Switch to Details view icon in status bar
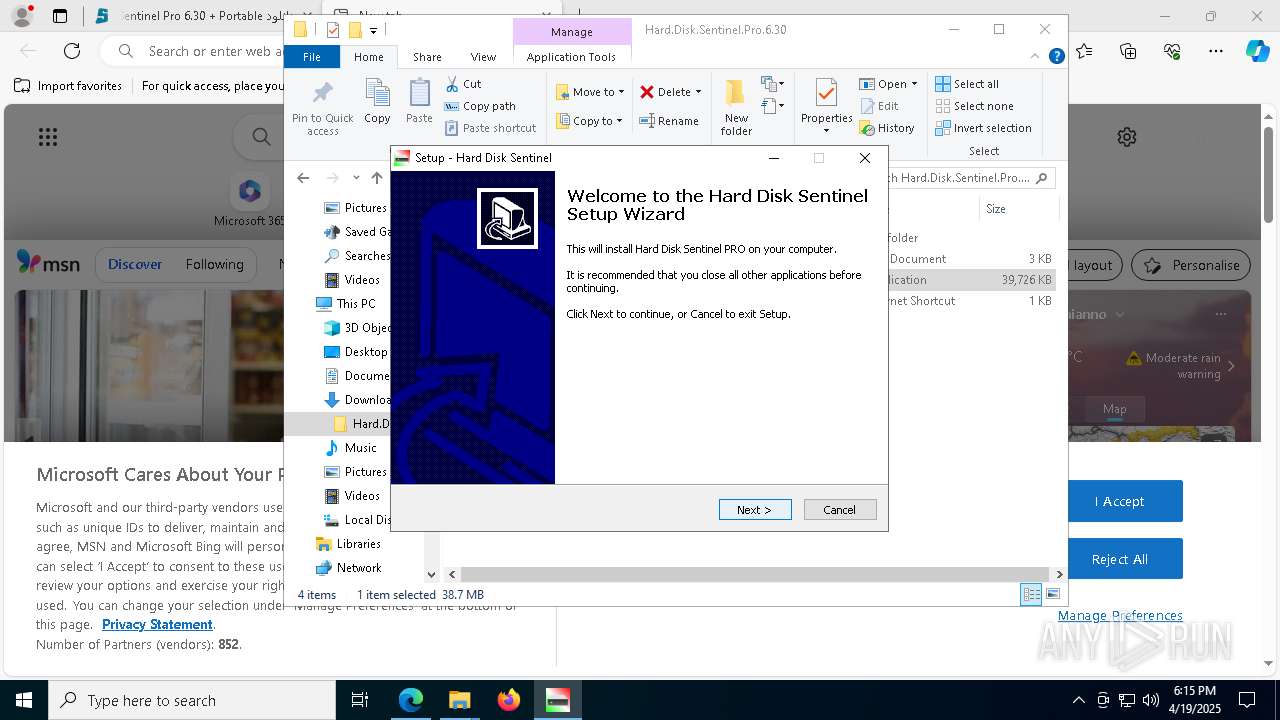 click(1031, 595)
